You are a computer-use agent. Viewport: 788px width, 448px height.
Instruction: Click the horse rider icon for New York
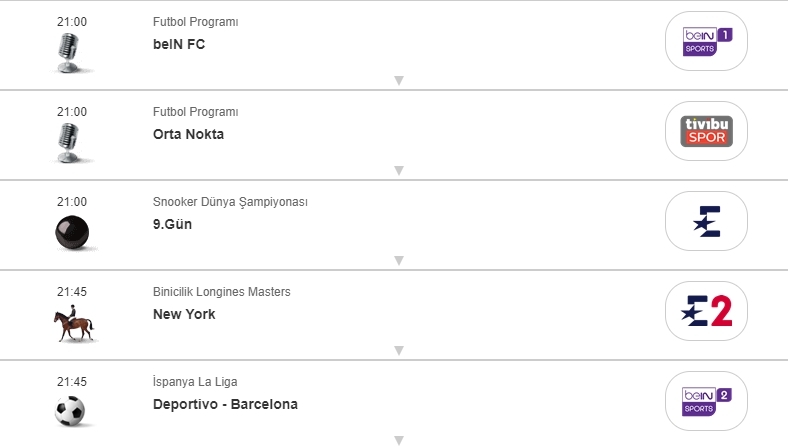tap(73, 325)
